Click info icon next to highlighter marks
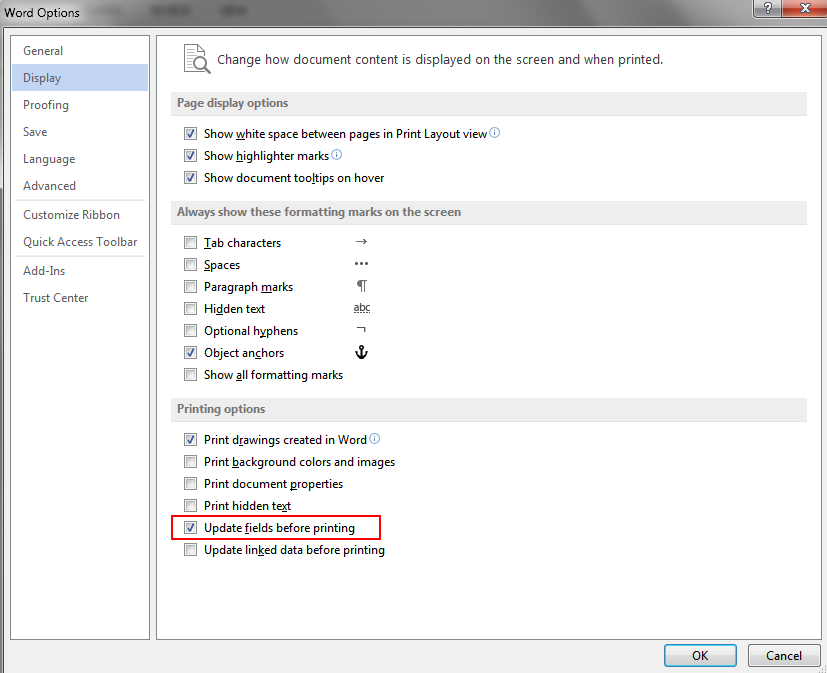Viewport: 827px width, 673px height. pyautogui.click(x=336, y=155)
